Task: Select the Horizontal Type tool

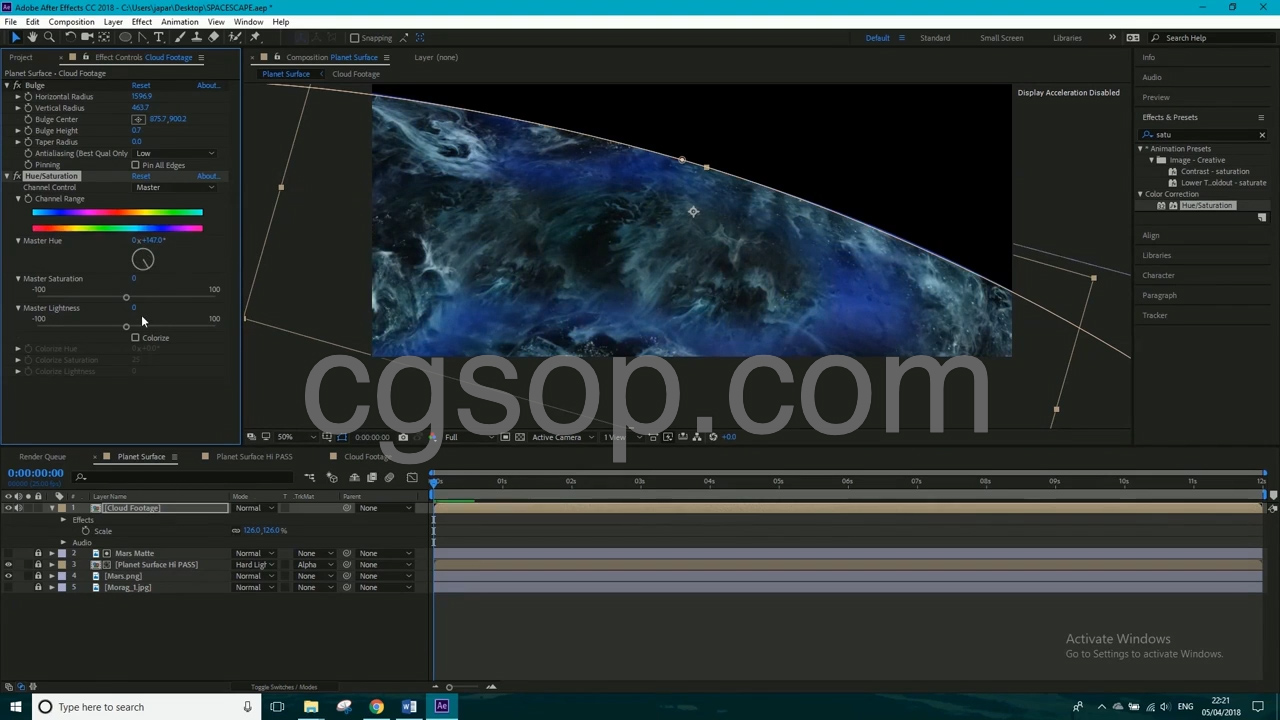Action: tap(159, 38)
